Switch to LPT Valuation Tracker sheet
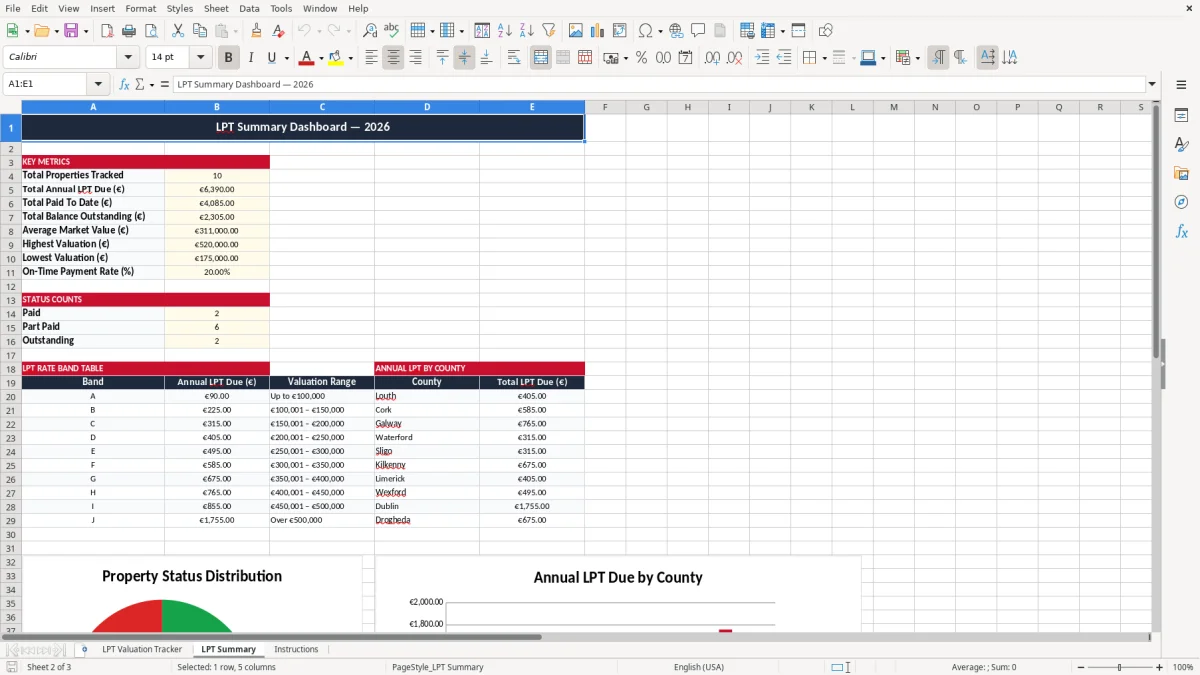This screenshot has height=675, width=1200. (142, 649)
